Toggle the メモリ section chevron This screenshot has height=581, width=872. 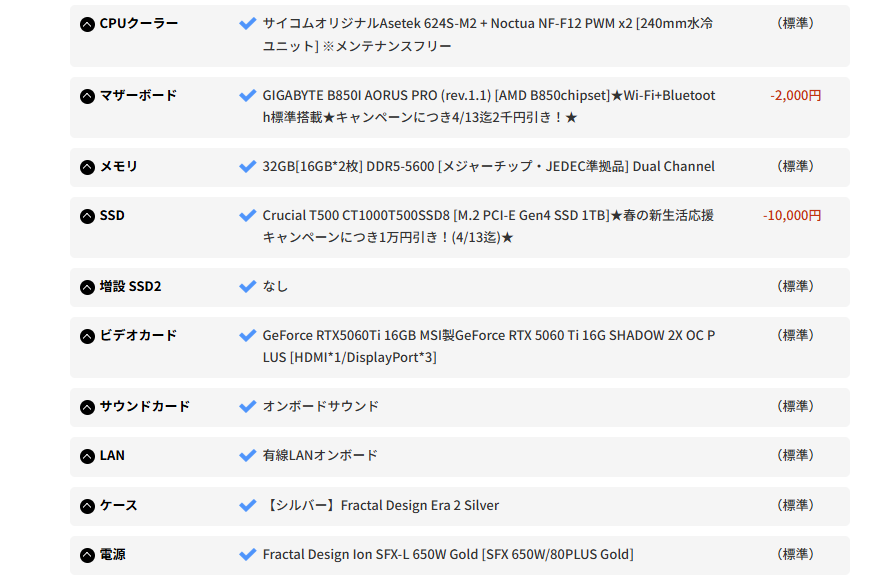pos(87,167)
